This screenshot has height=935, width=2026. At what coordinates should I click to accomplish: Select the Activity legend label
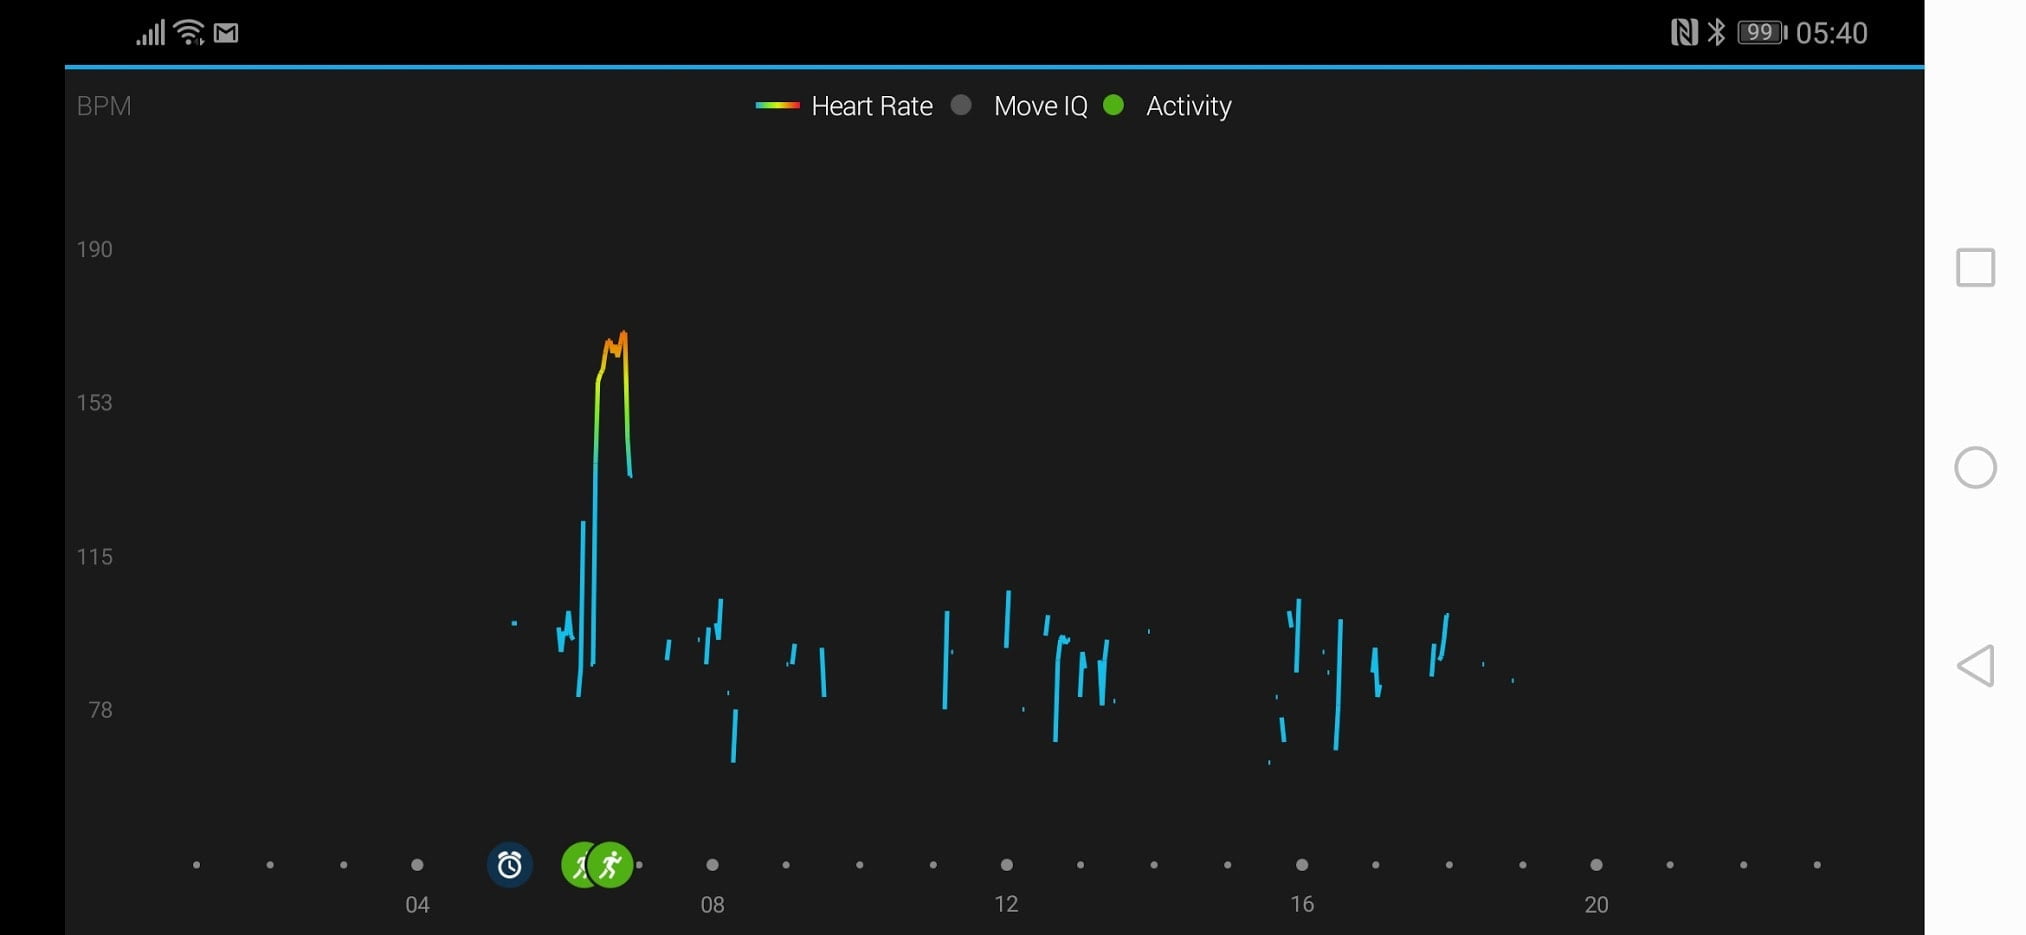[1188, 106]
